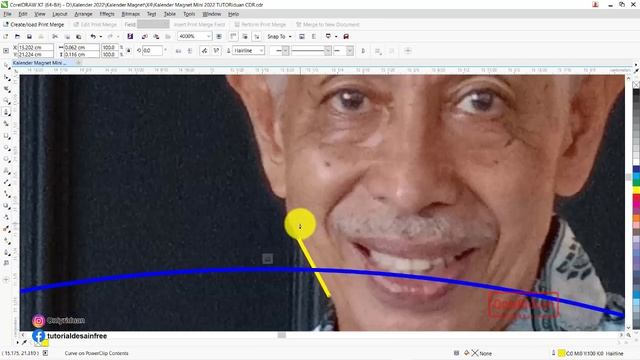Toggle the Close Curve button
The height and width of the screenshot is (360, 640).
363,51
